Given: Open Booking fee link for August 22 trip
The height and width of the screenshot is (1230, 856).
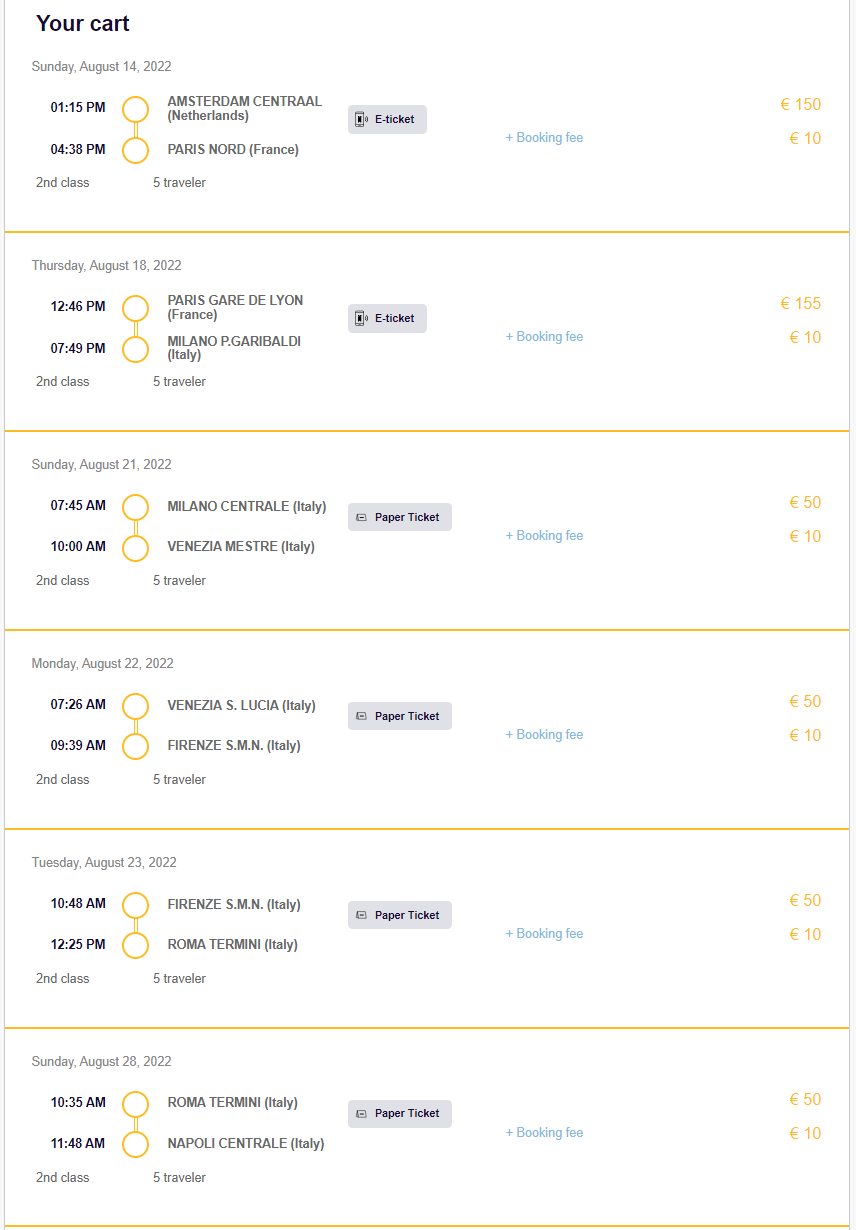Looking at the screenshot, I should coord(544,735).
